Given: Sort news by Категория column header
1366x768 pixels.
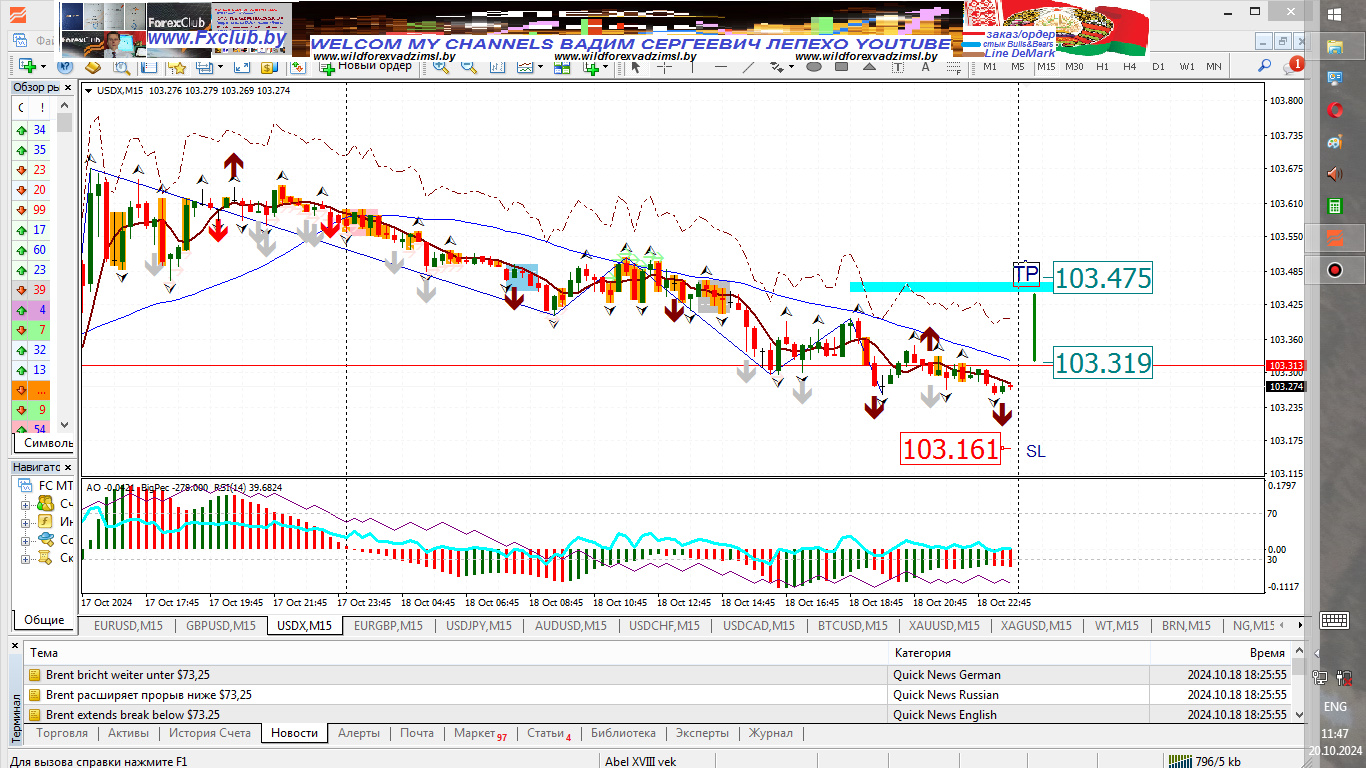Looking at the screenshot, I should 1019,652.
